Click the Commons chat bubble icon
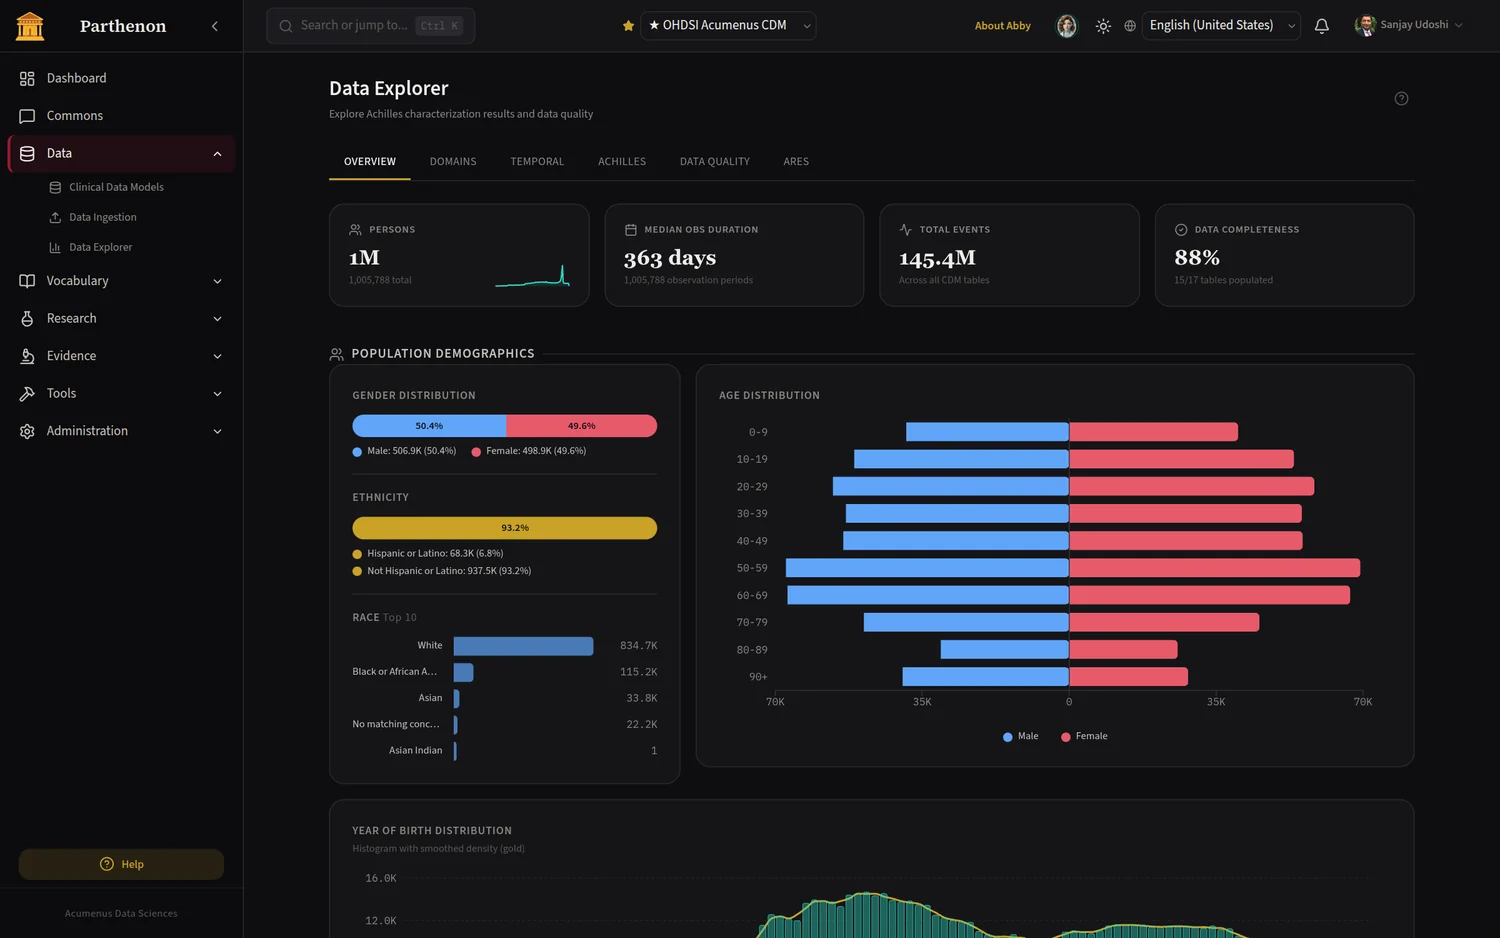Screen dimensions: 1500x938 coord(27,116)
